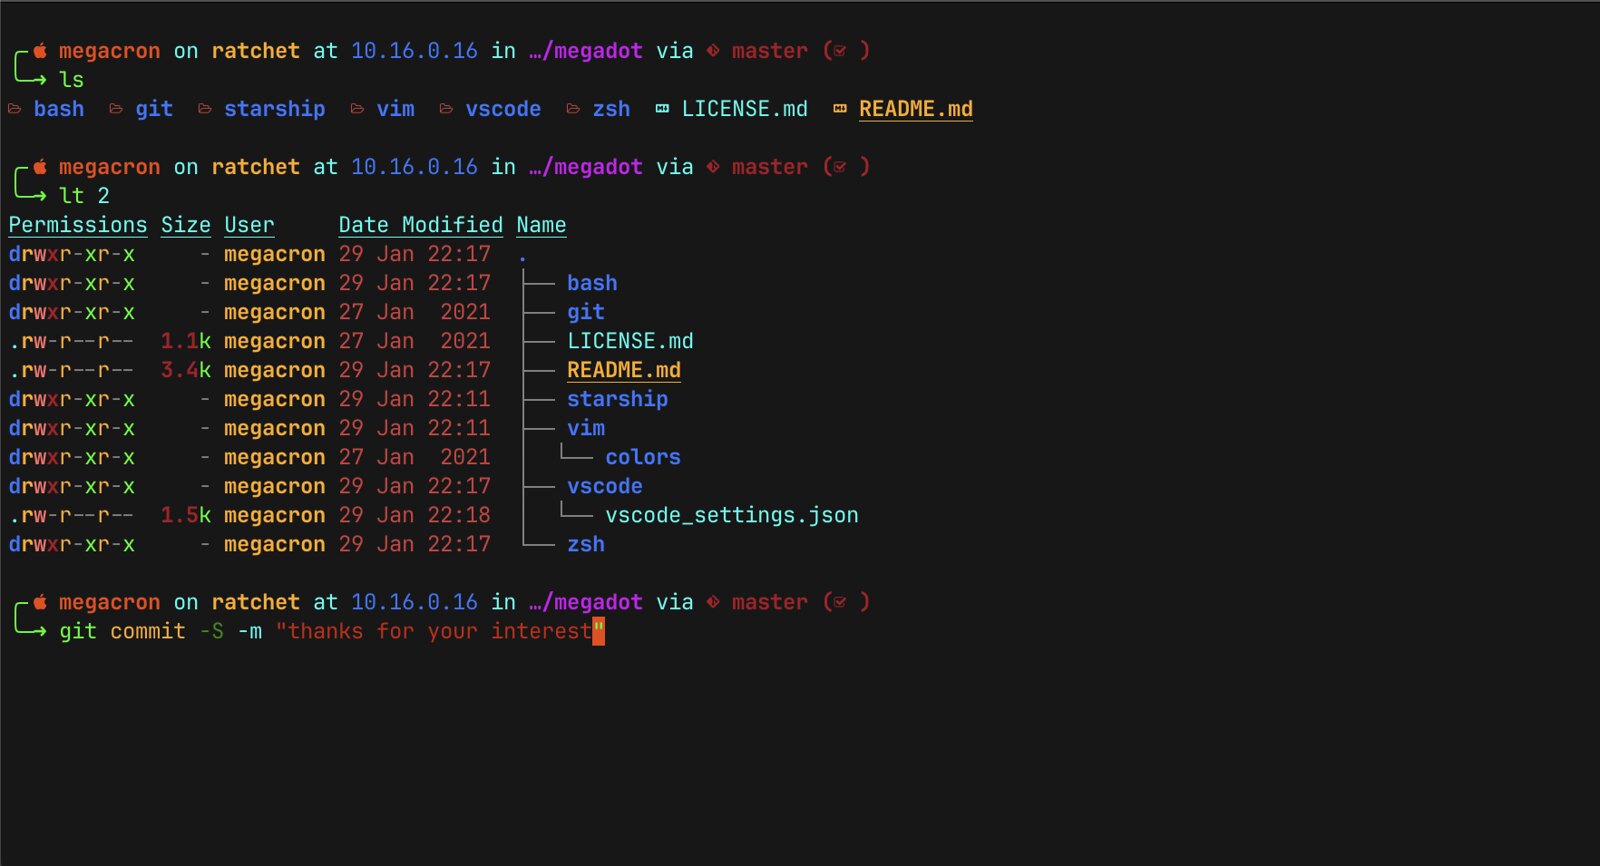The width and height of the screenshot is (1600, 866).
Task: Click the 10.16.0.16 address in the git commit prompt
Action: click(414, 602)
